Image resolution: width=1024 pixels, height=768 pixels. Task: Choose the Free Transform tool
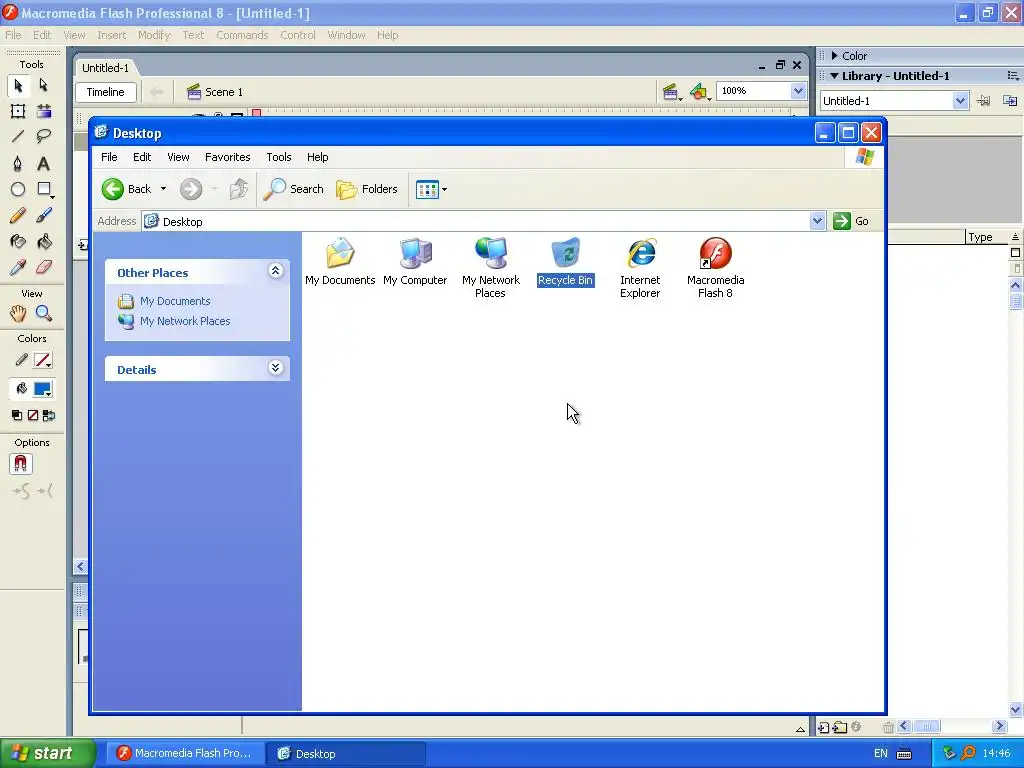pos(18,111)
